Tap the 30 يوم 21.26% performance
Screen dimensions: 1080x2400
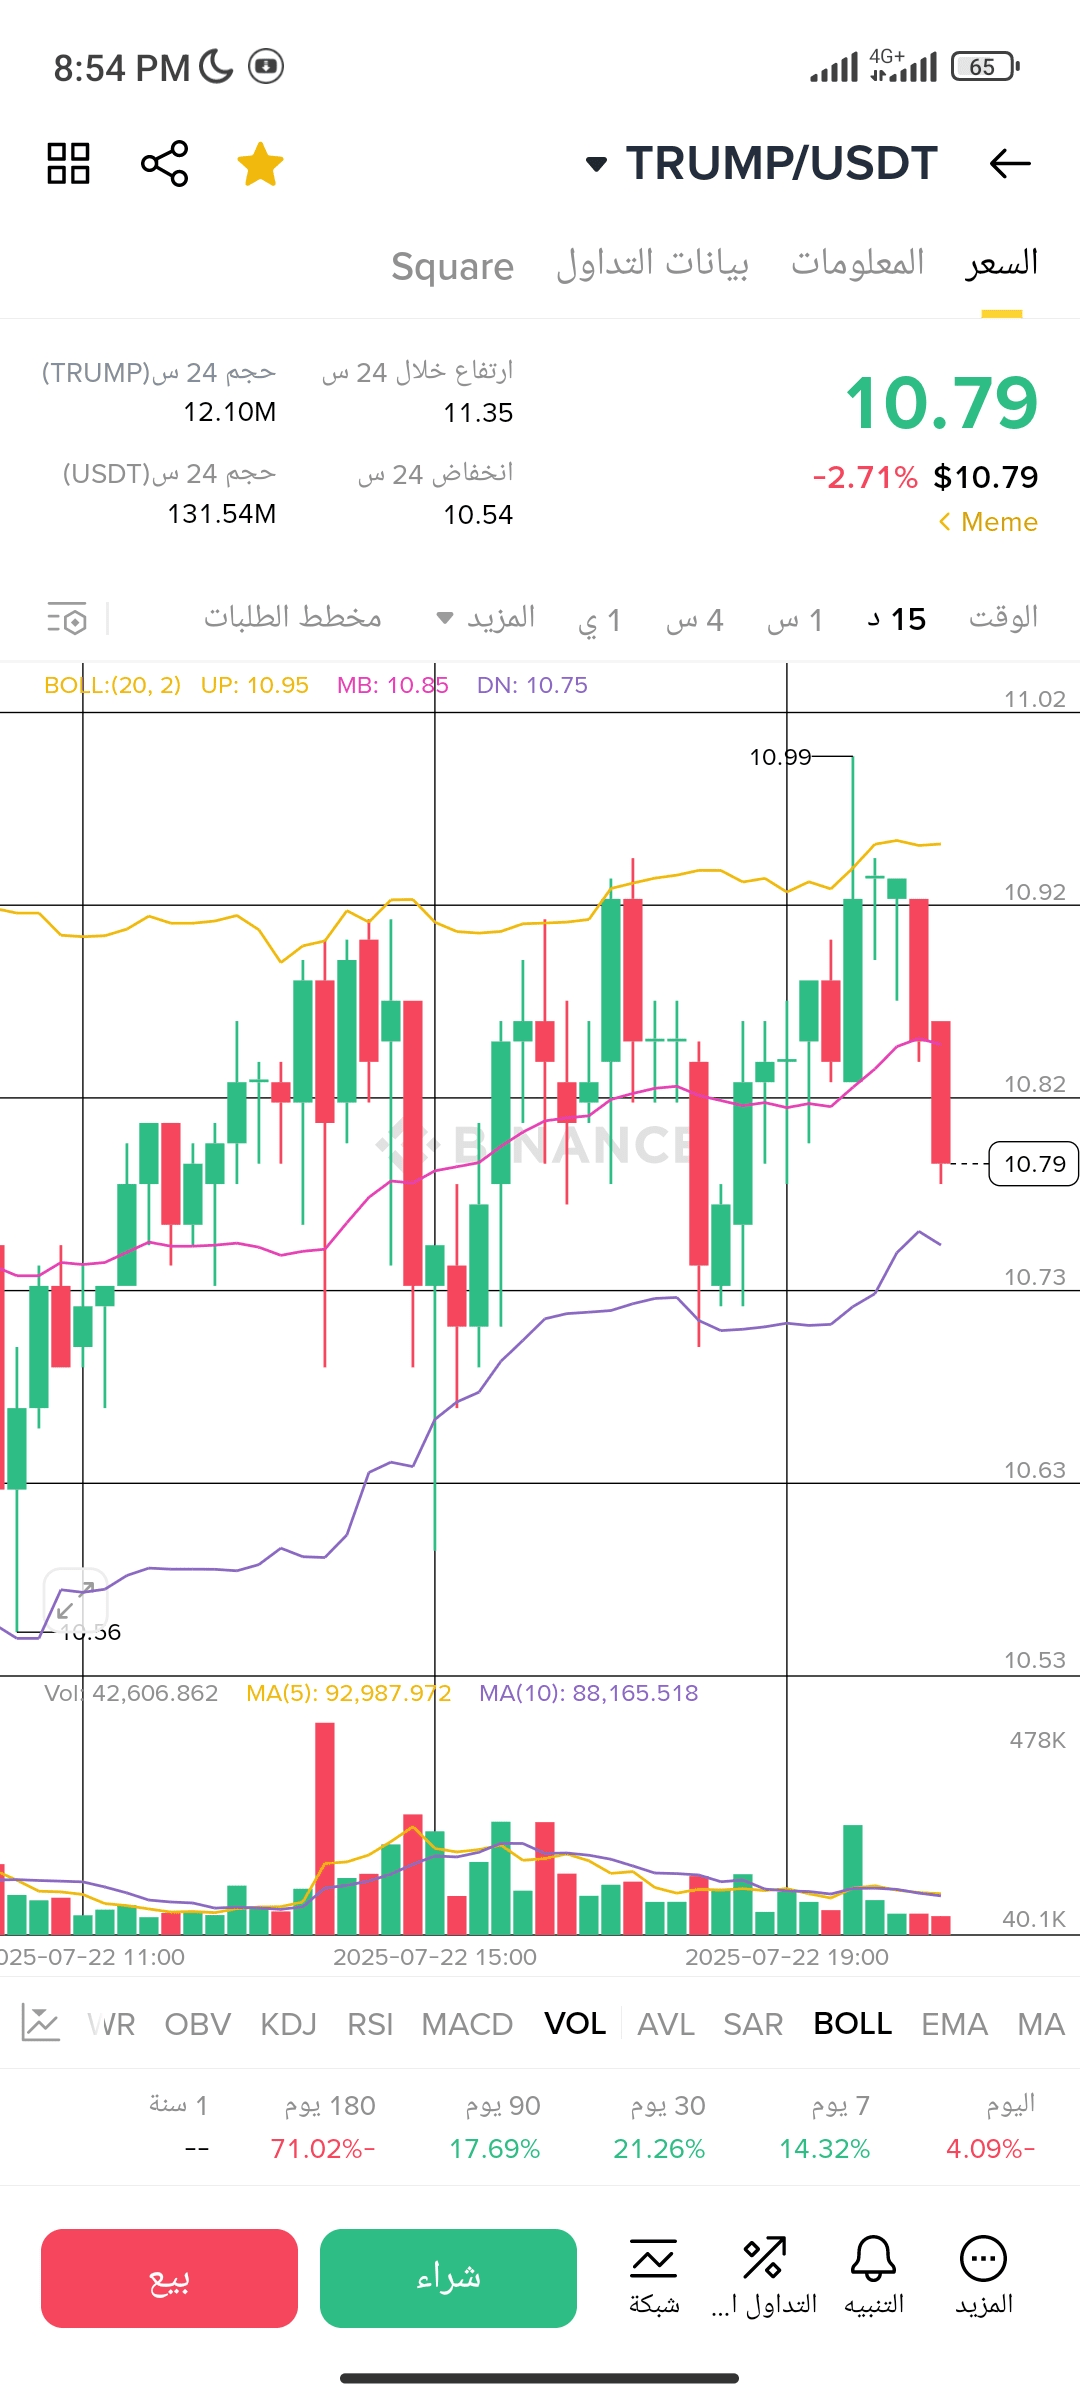[660, 2126]
